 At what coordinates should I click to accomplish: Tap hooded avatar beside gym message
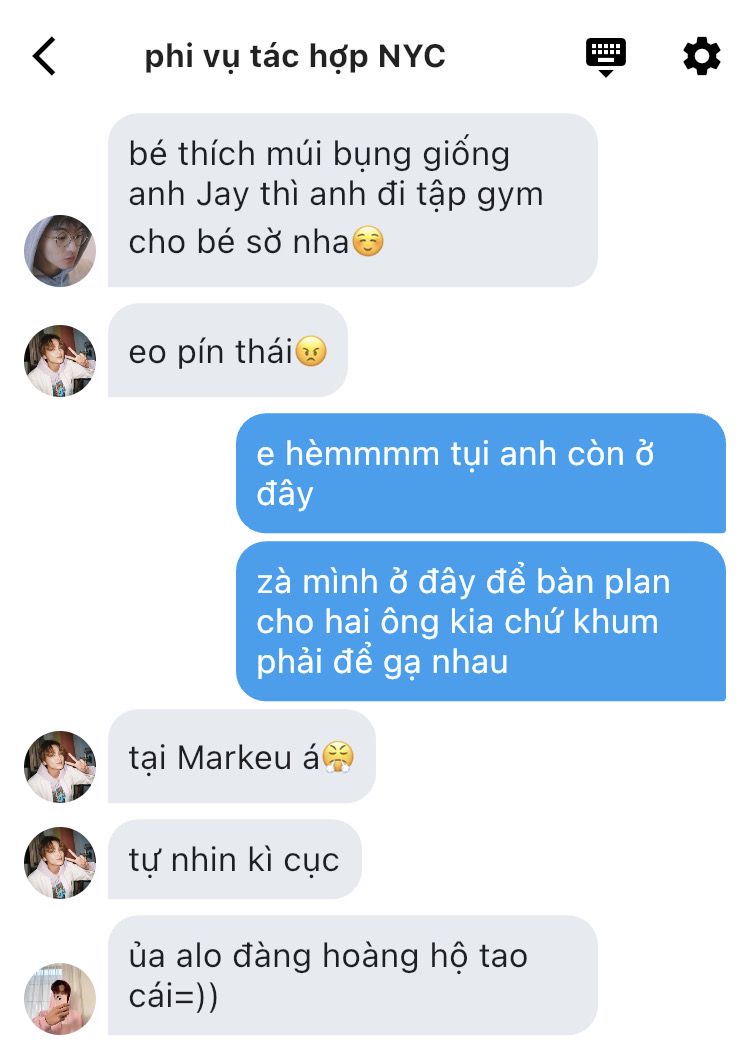[x=60, y=251]
